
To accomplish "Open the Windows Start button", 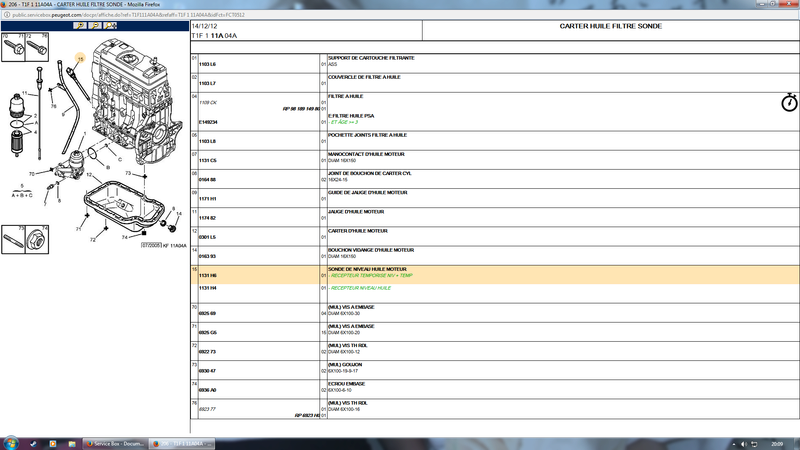I will (11, 443).
